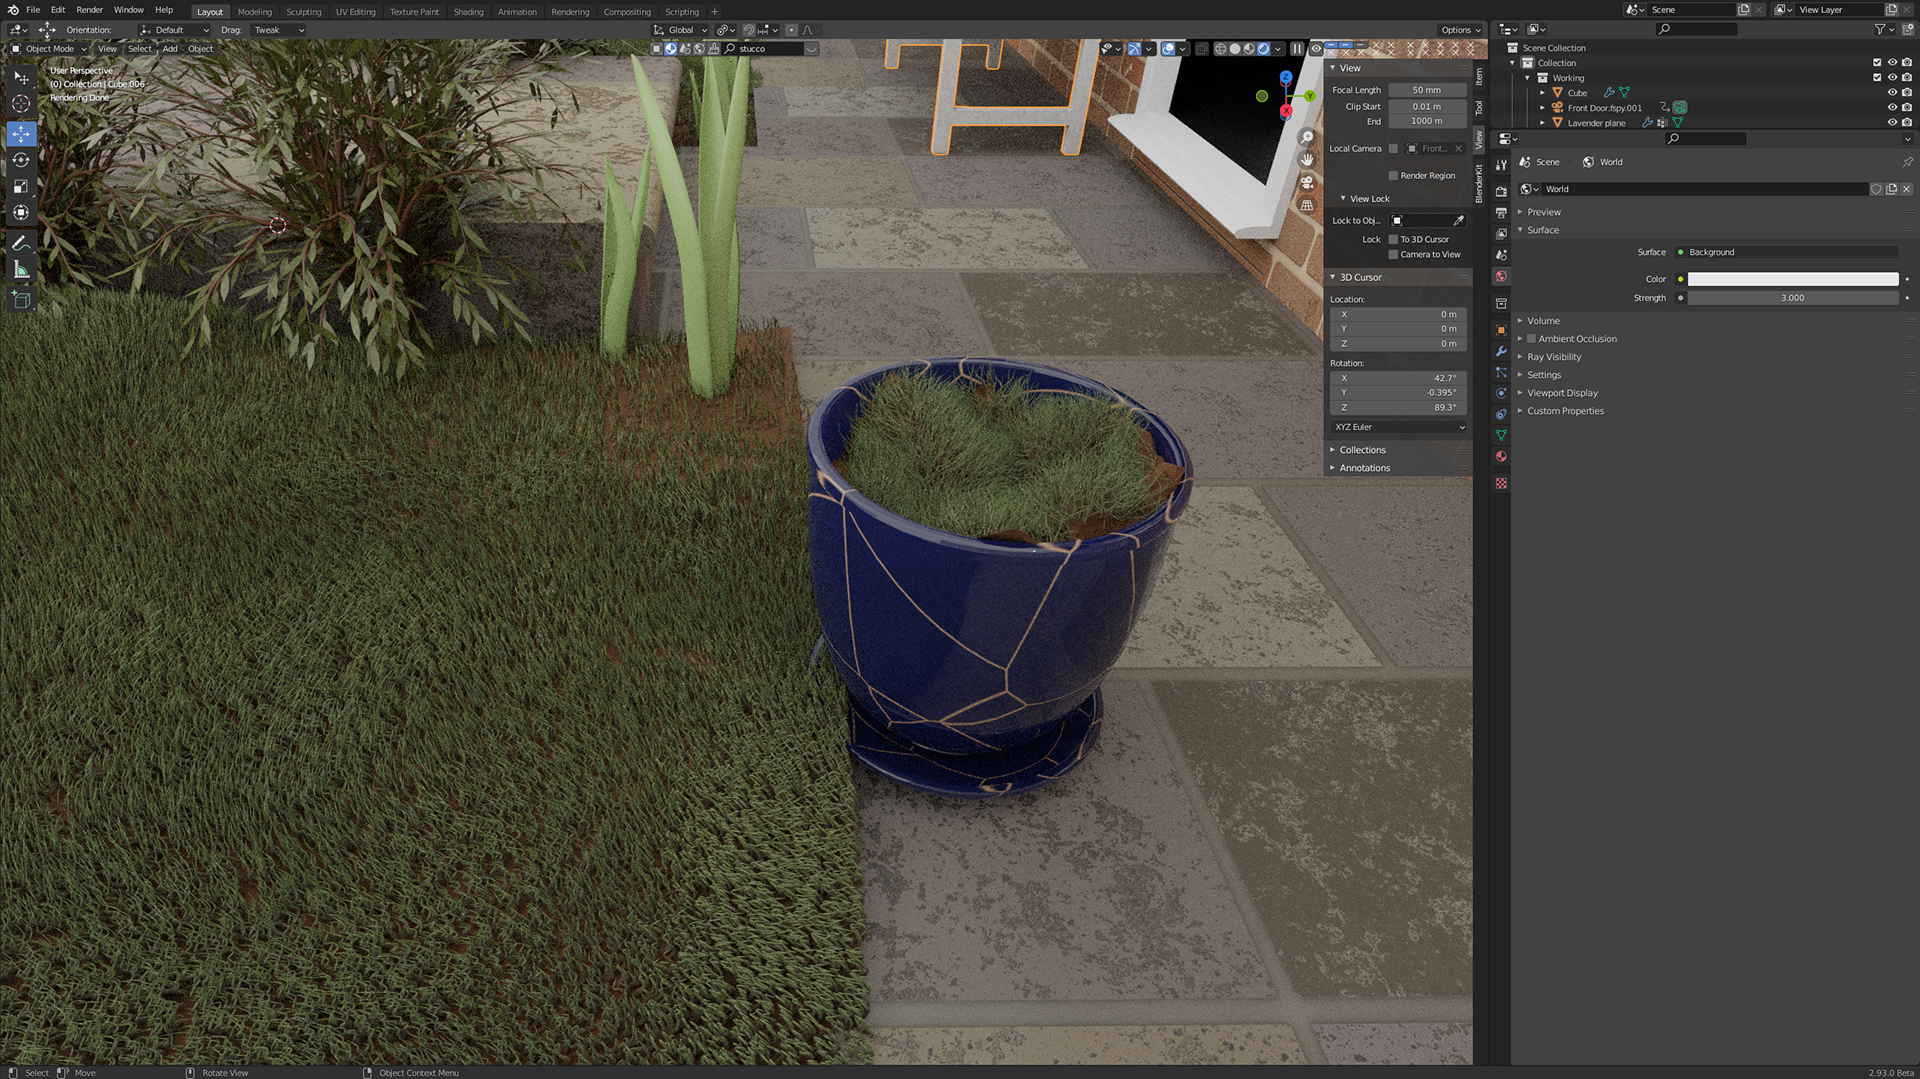Activate the Scale tool

[x=21, y=186]
